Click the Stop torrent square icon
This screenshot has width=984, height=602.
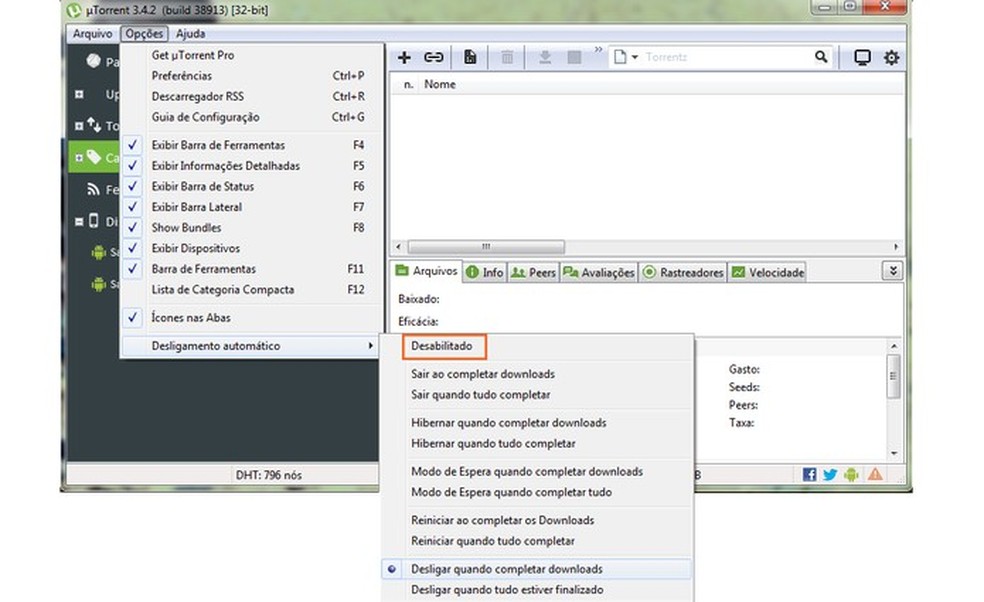pos(574,58)
